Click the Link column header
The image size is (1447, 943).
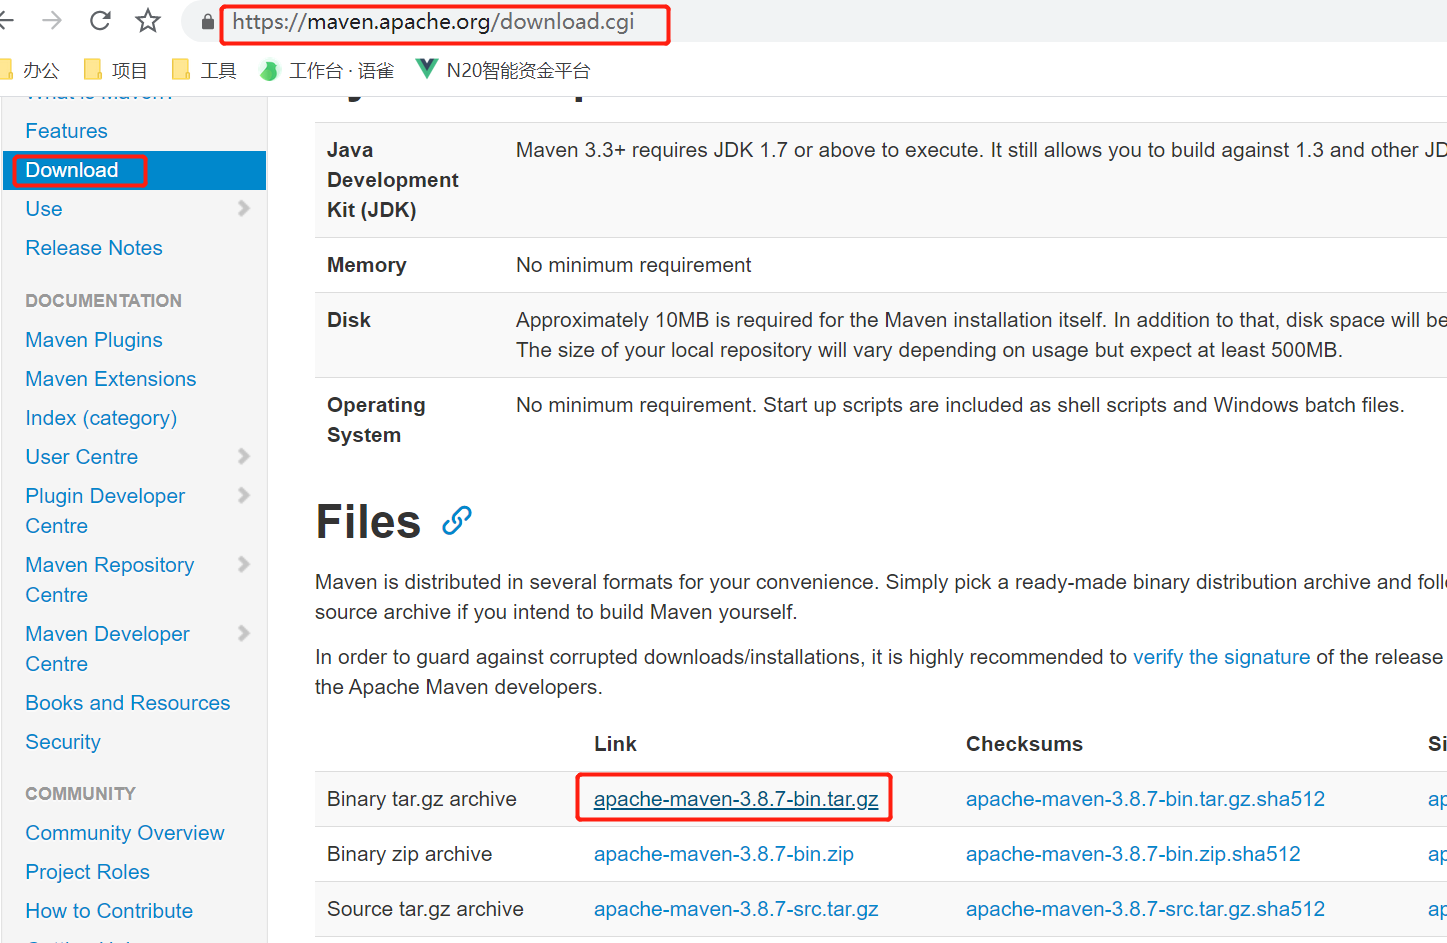pos(615,744)
